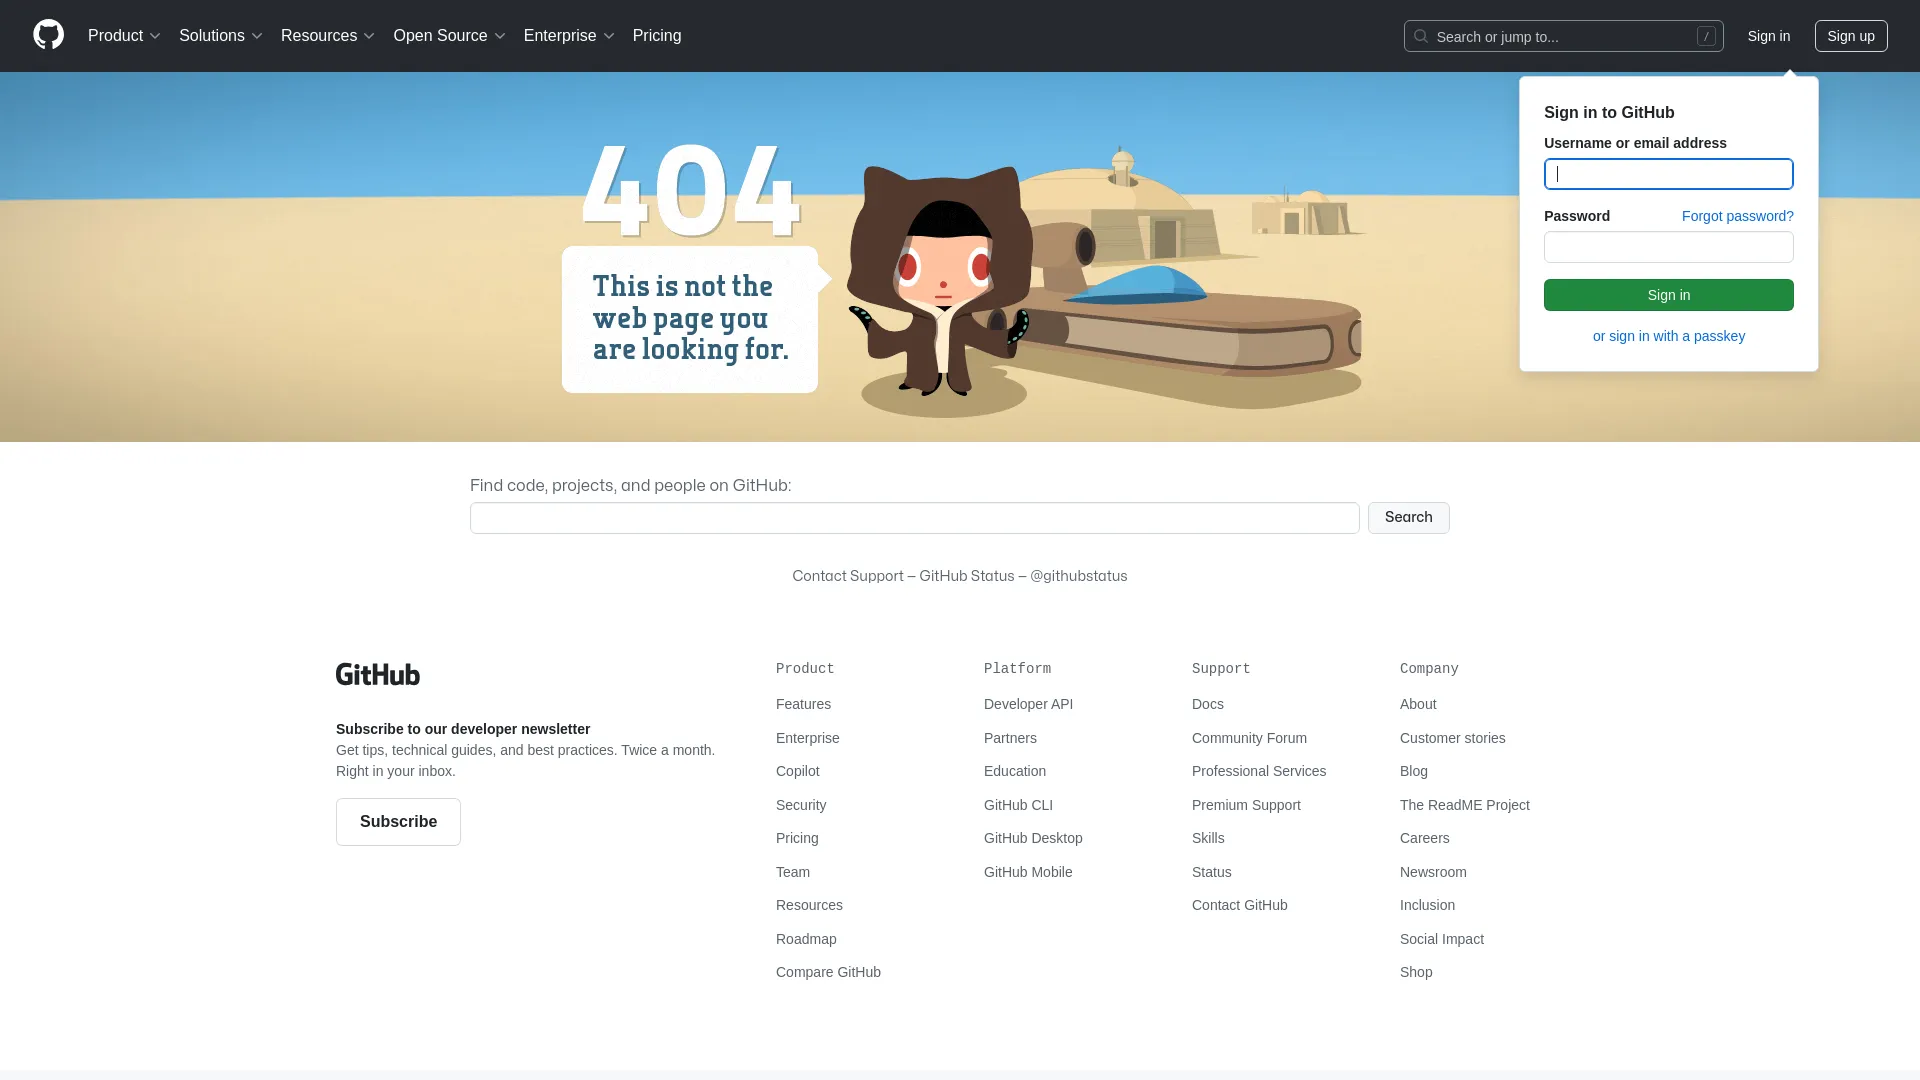Viewport: 1920px width, 1080px height.
Task: Open Premium Support footer link
Action: (x=1246, y=805)
